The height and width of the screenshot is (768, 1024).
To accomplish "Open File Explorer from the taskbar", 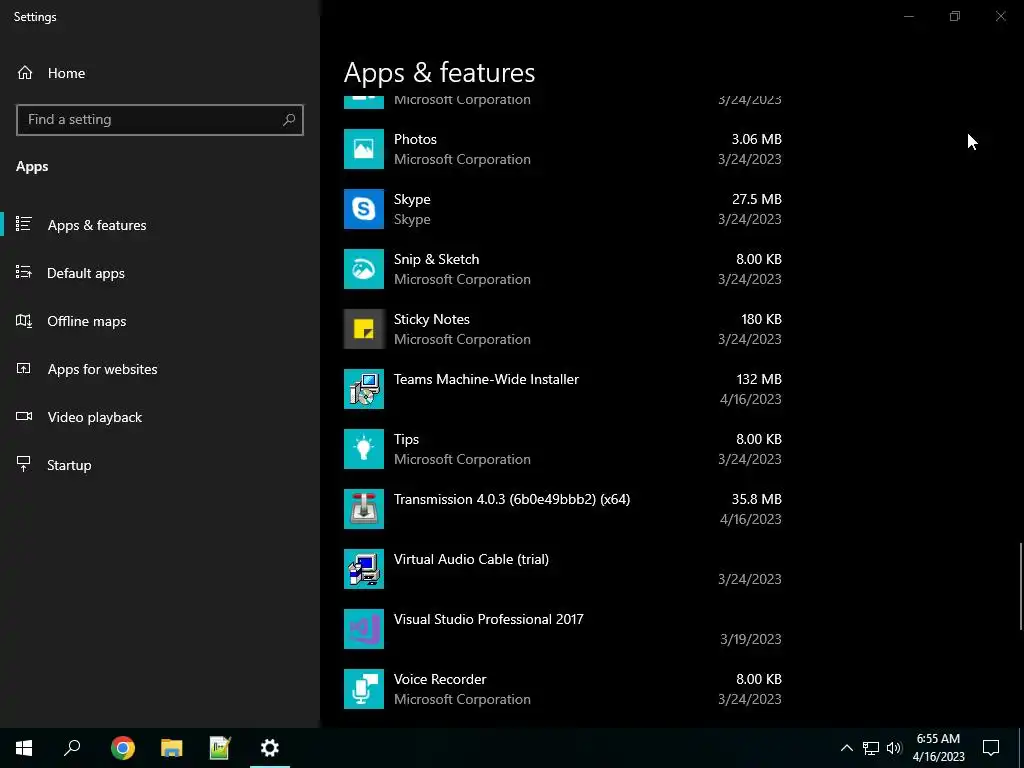I will pos(172,748).
